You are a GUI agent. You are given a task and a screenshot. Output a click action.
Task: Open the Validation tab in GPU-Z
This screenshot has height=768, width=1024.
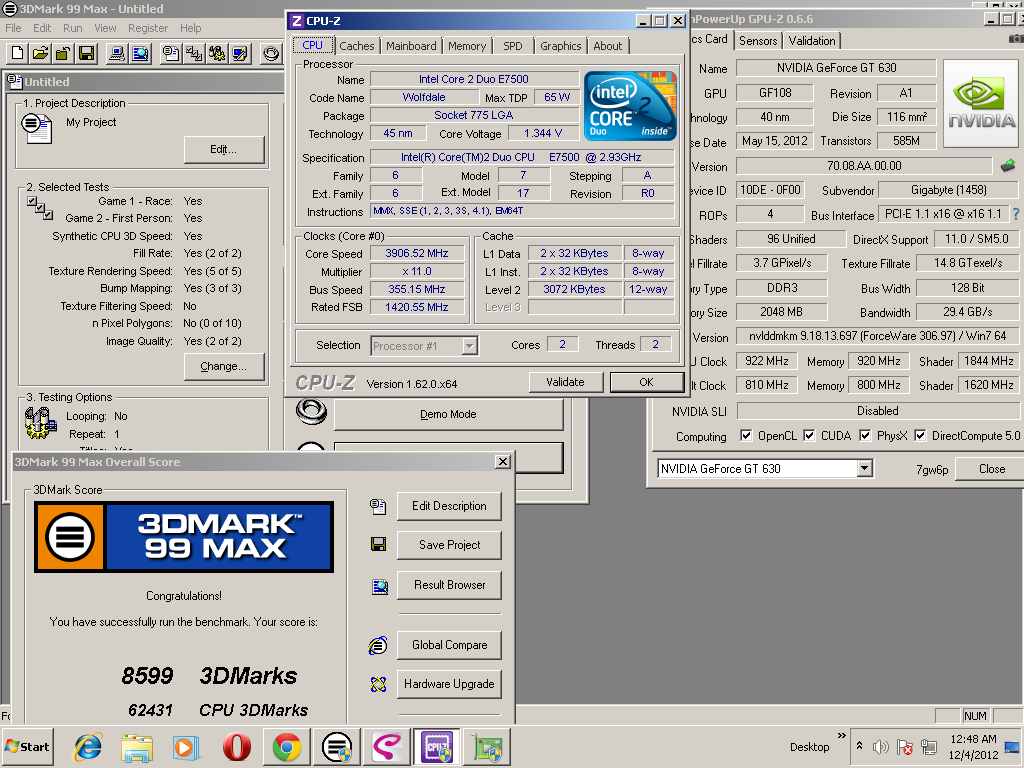(812, 40)
